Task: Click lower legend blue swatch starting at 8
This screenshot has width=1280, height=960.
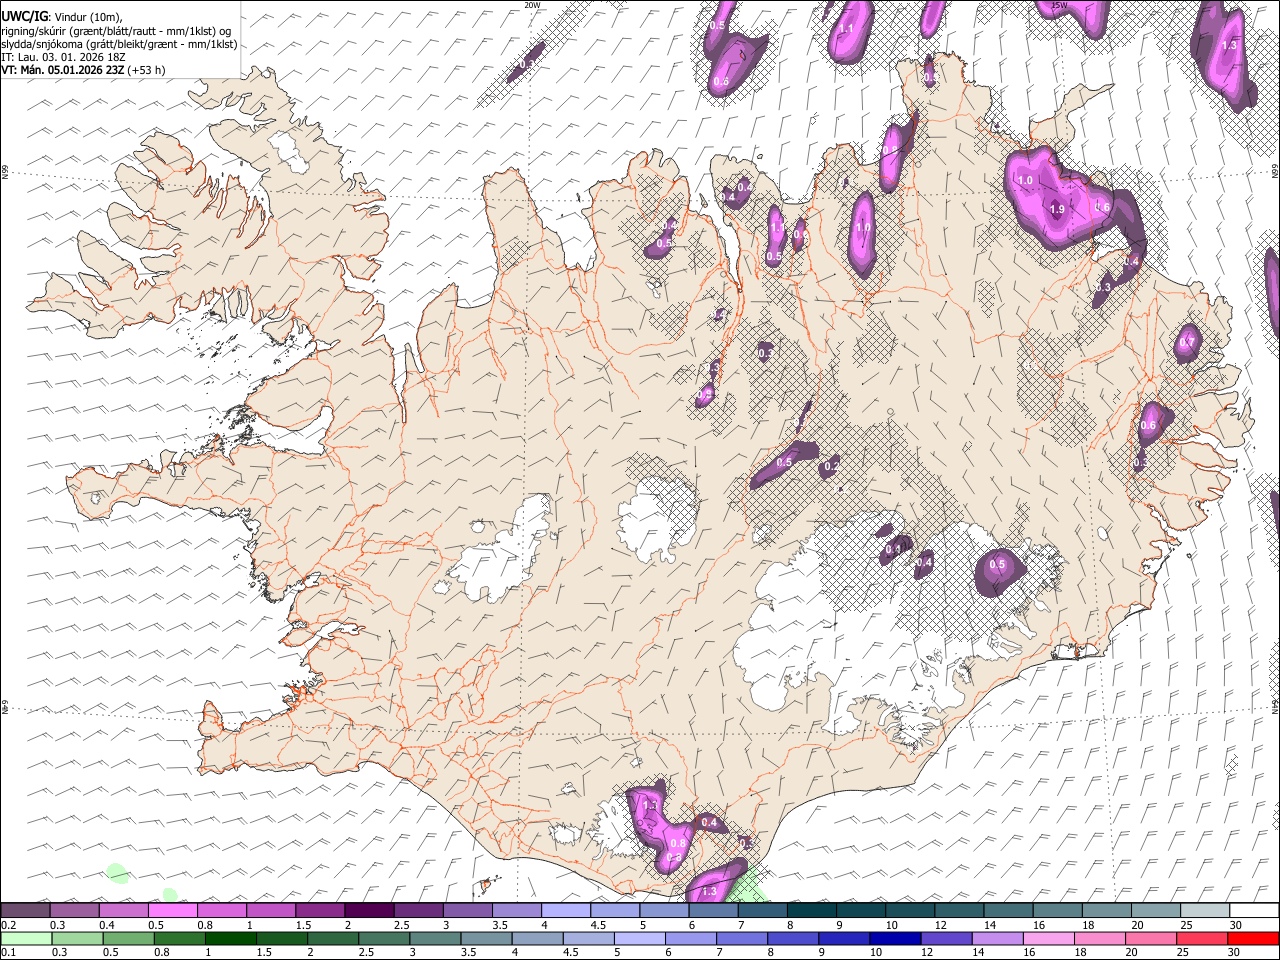Action: click(x=793, y=938)
